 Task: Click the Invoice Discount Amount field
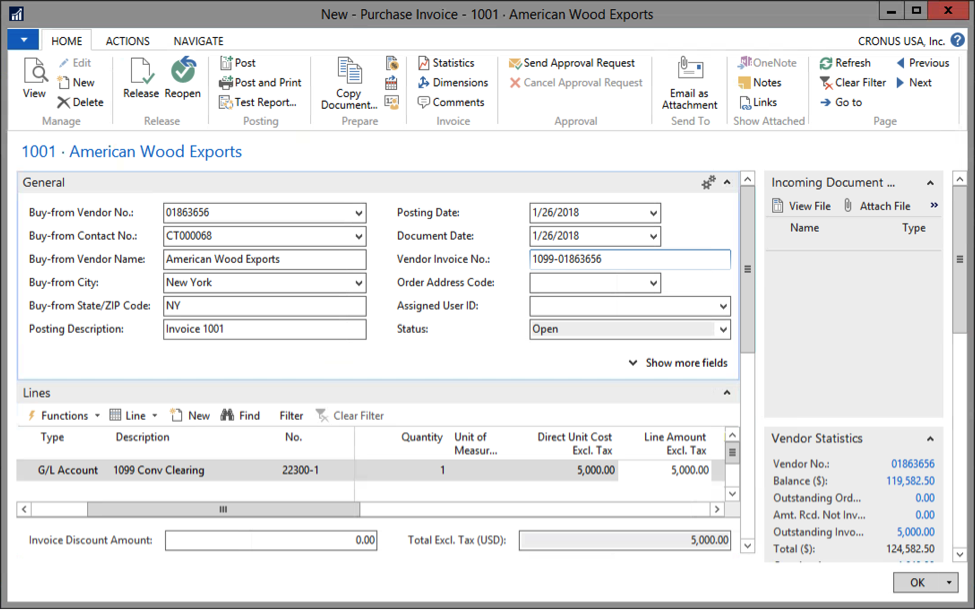271,540
